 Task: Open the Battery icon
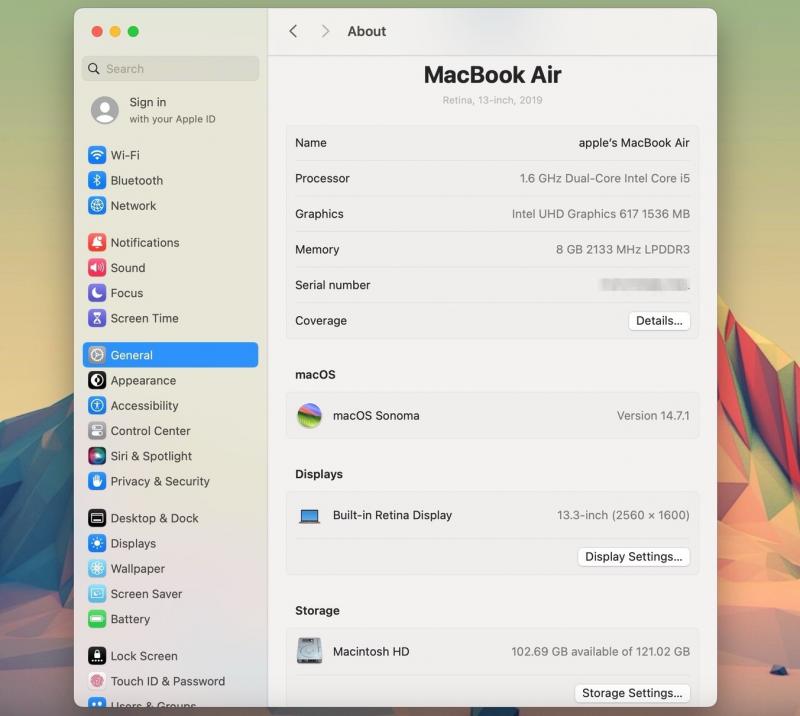click(97, 619)
